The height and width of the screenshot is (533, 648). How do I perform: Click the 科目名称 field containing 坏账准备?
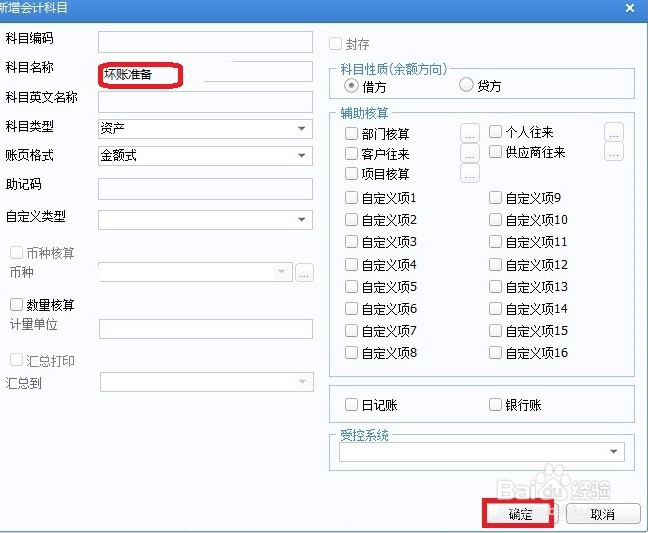[205, 74]
